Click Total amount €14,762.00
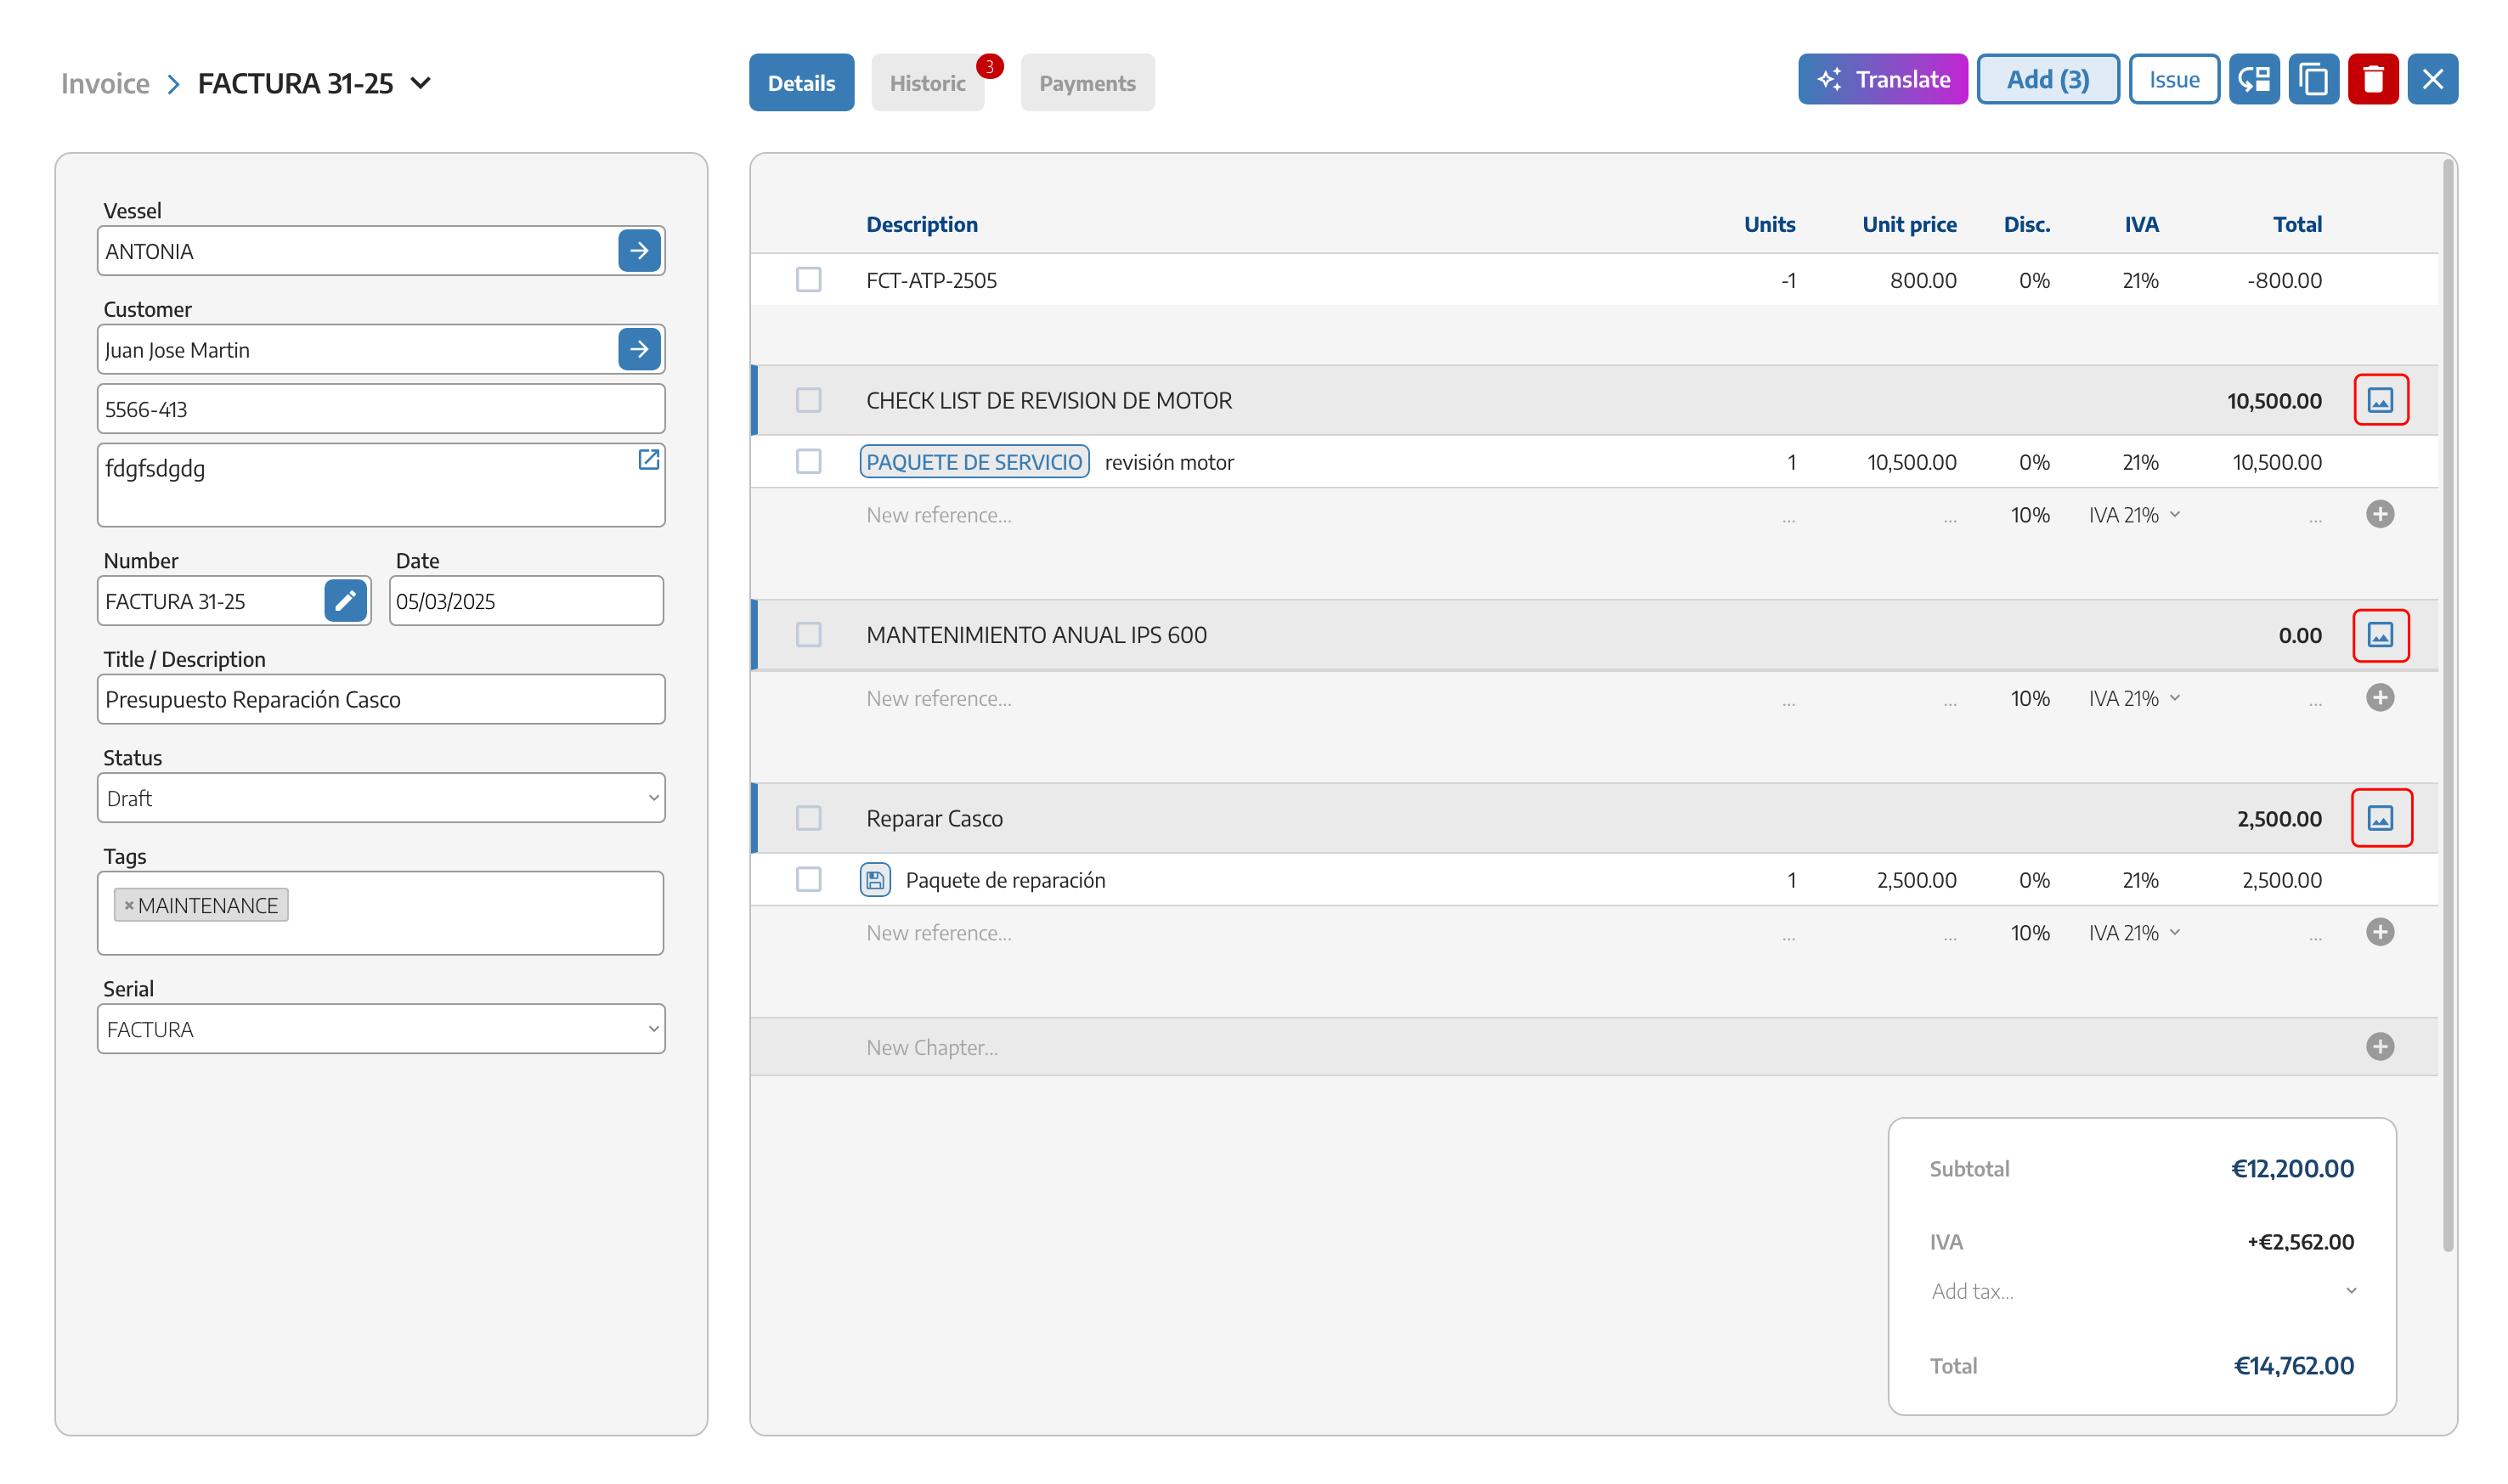This screenshot has width=2508, height=1484. (x=2293, y=1365)
